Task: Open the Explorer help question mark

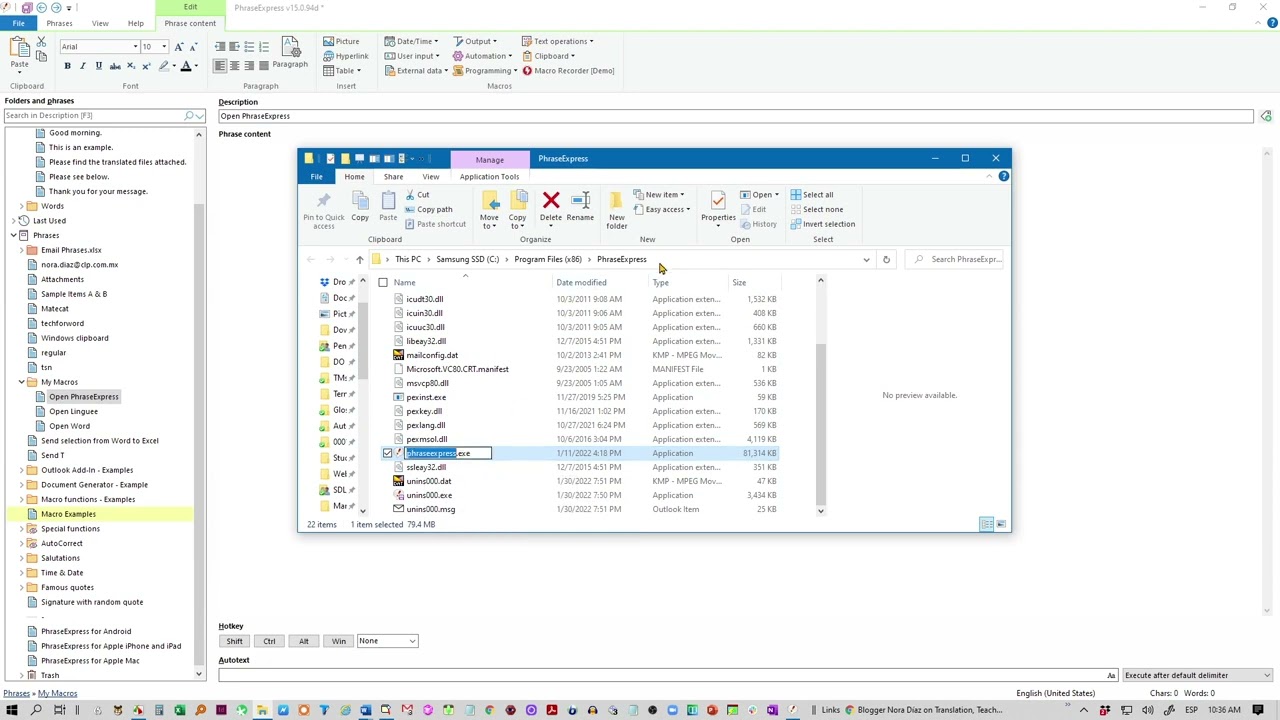Action: (1003, 177)
